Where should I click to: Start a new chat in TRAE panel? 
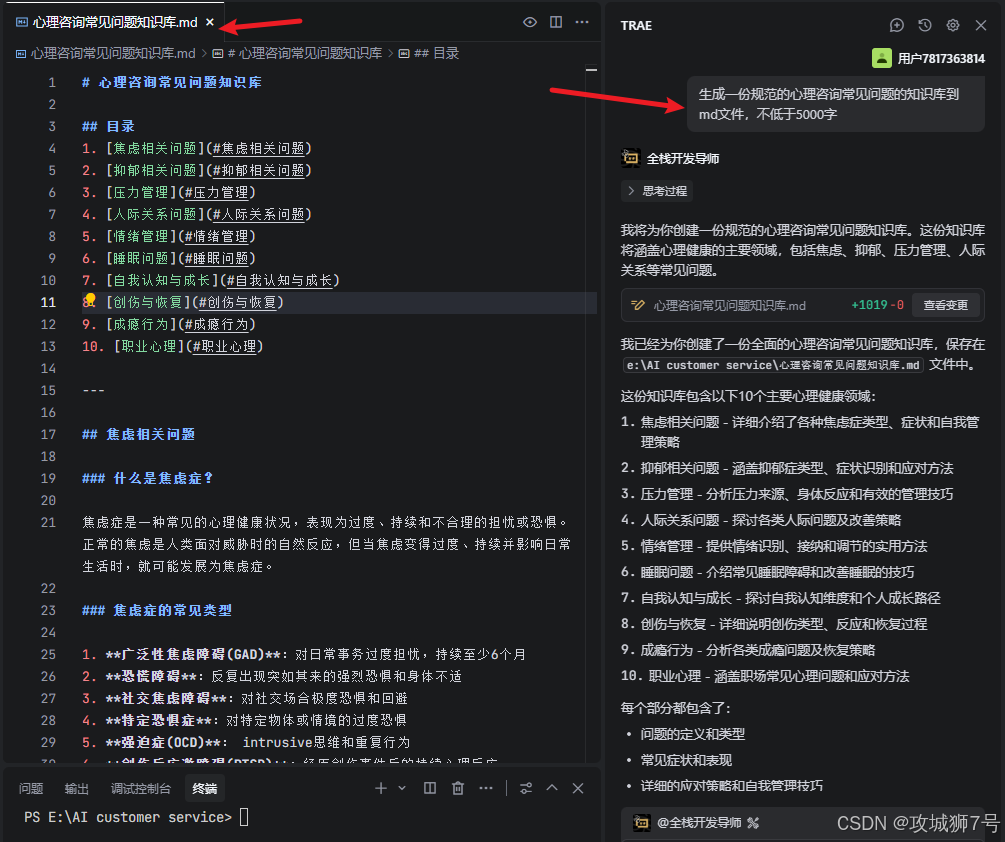897,26
